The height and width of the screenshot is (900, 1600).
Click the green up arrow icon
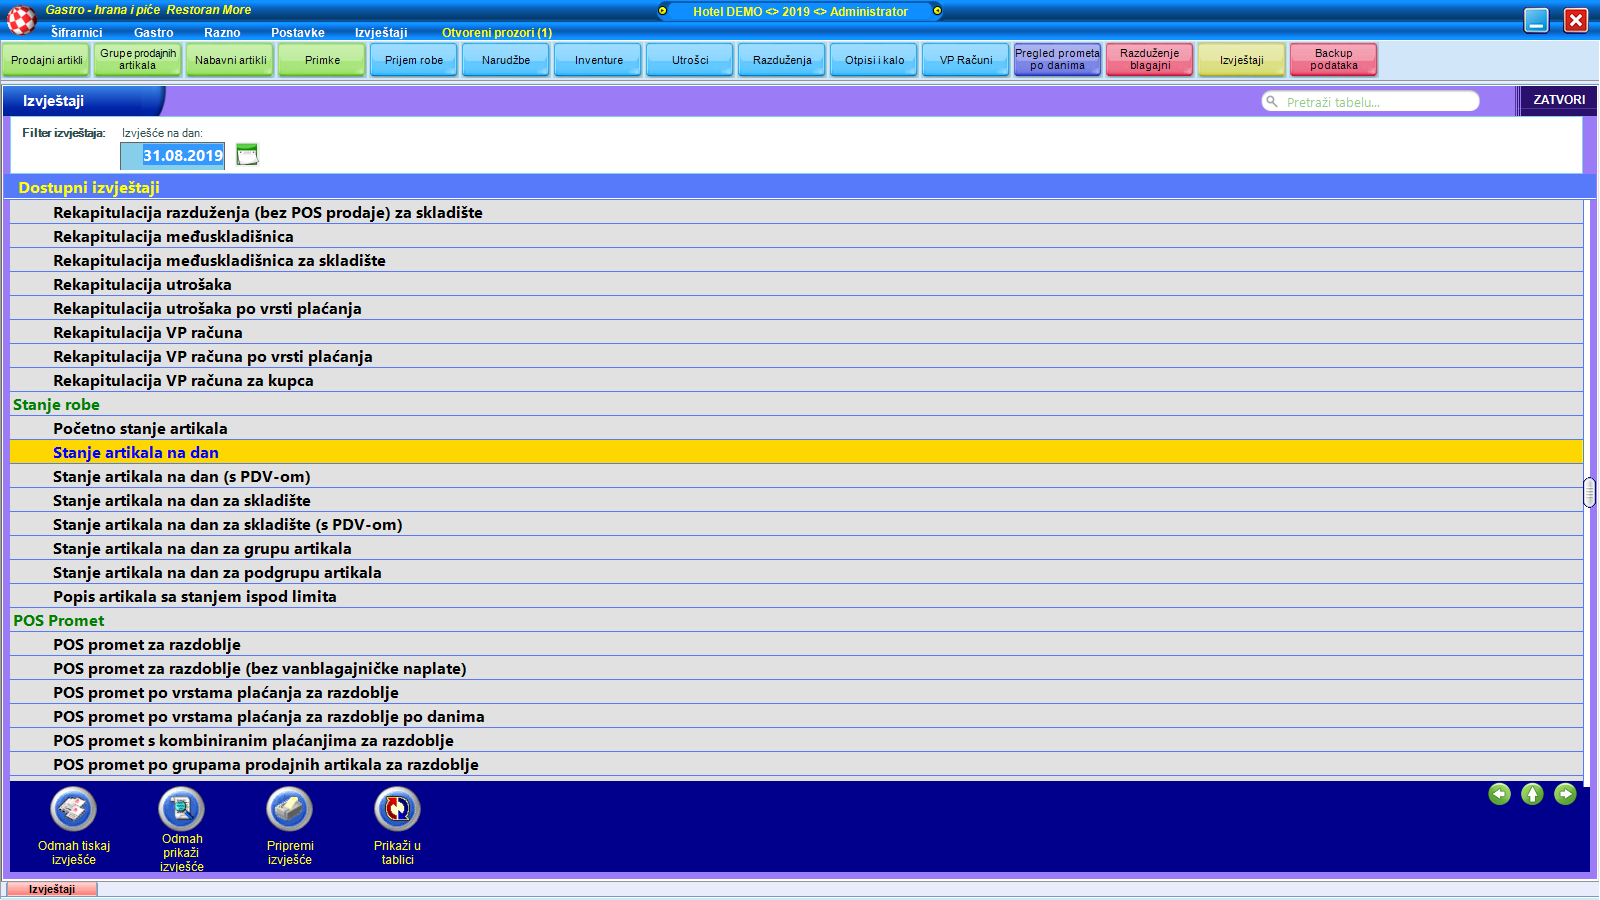coord(1532,794)
